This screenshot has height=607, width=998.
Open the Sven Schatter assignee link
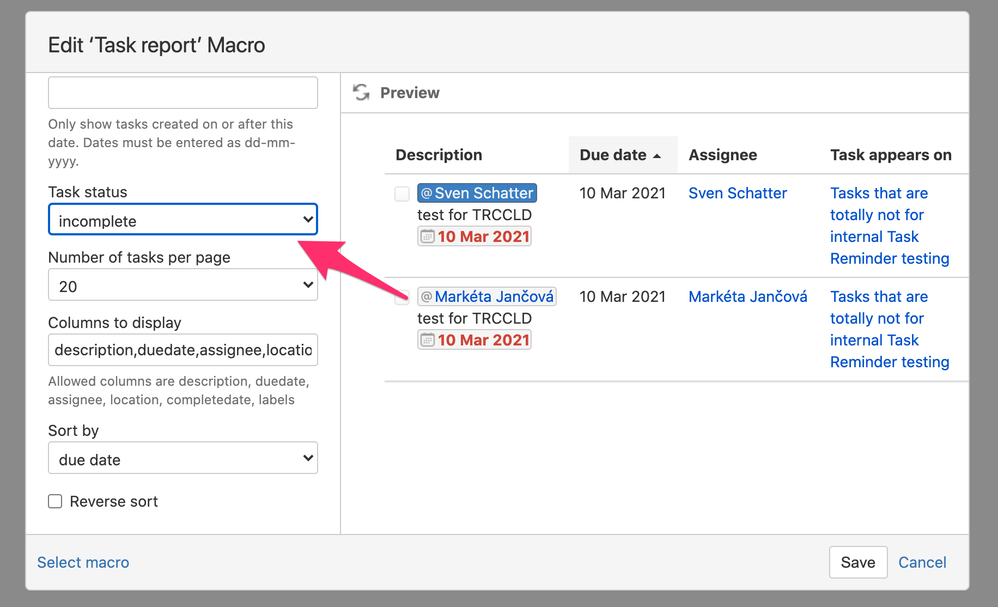[738, 193]
